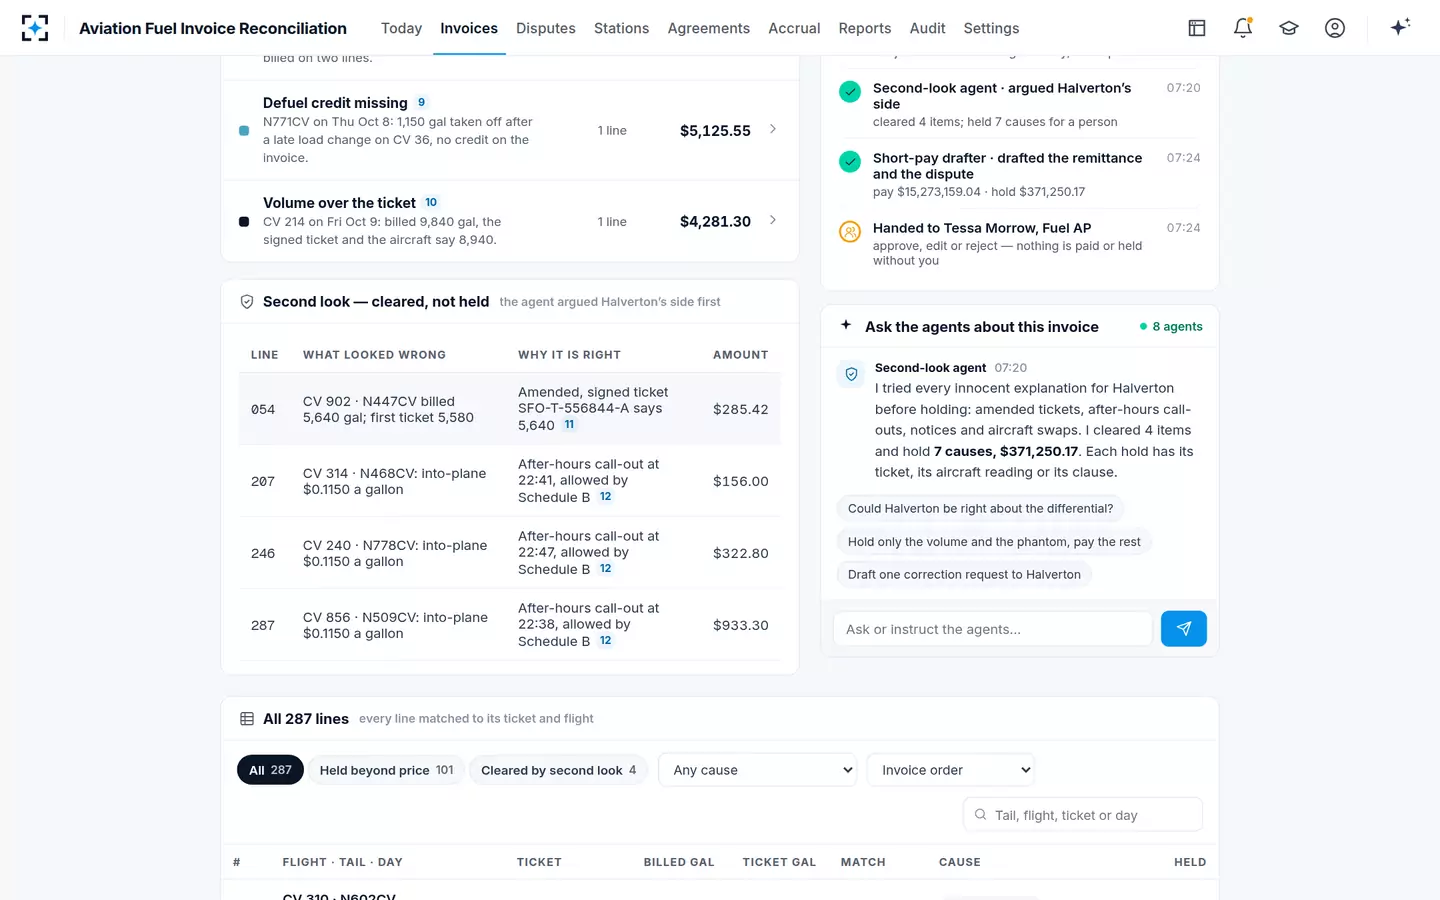Open the AI sparkle assistant icon

[1400, 27]
